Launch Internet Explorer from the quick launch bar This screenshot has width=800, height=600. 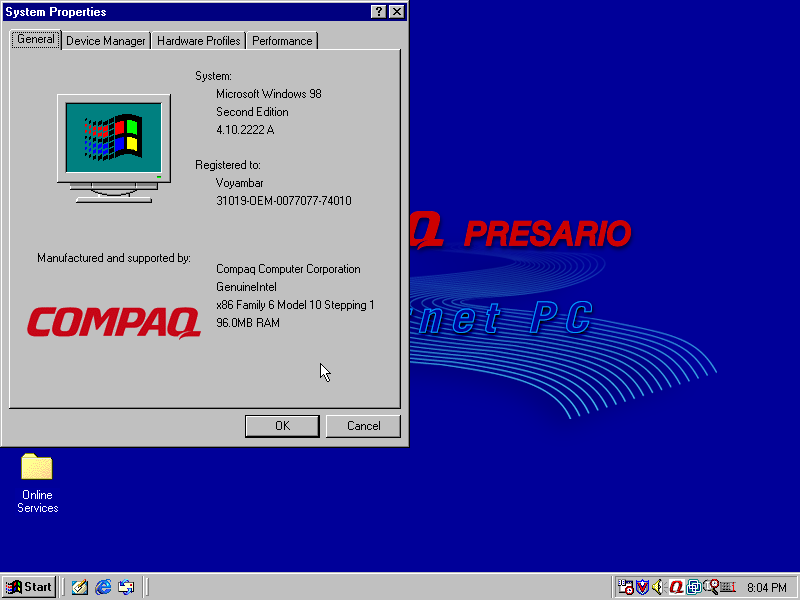(x=103, y=587)
